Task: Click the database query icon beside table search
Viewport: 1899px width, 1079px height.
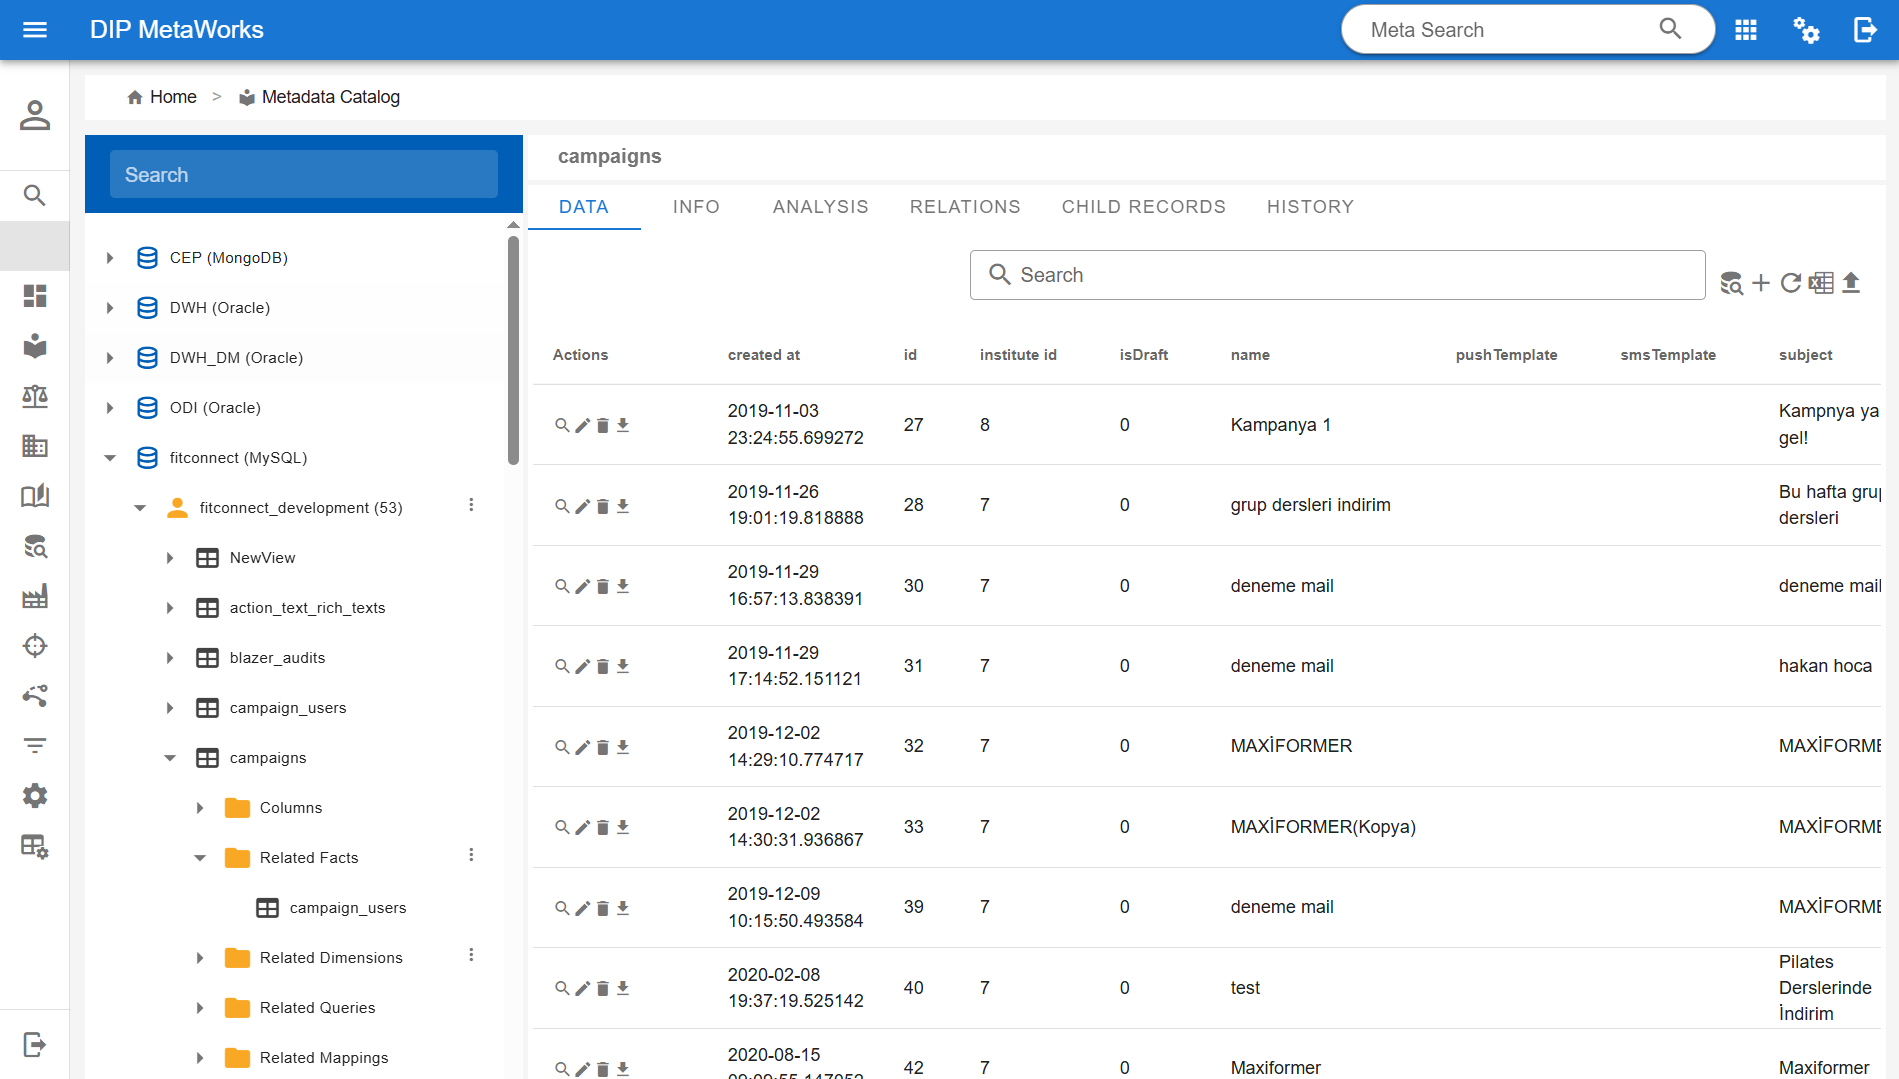Action: [x=1731, y=283]
